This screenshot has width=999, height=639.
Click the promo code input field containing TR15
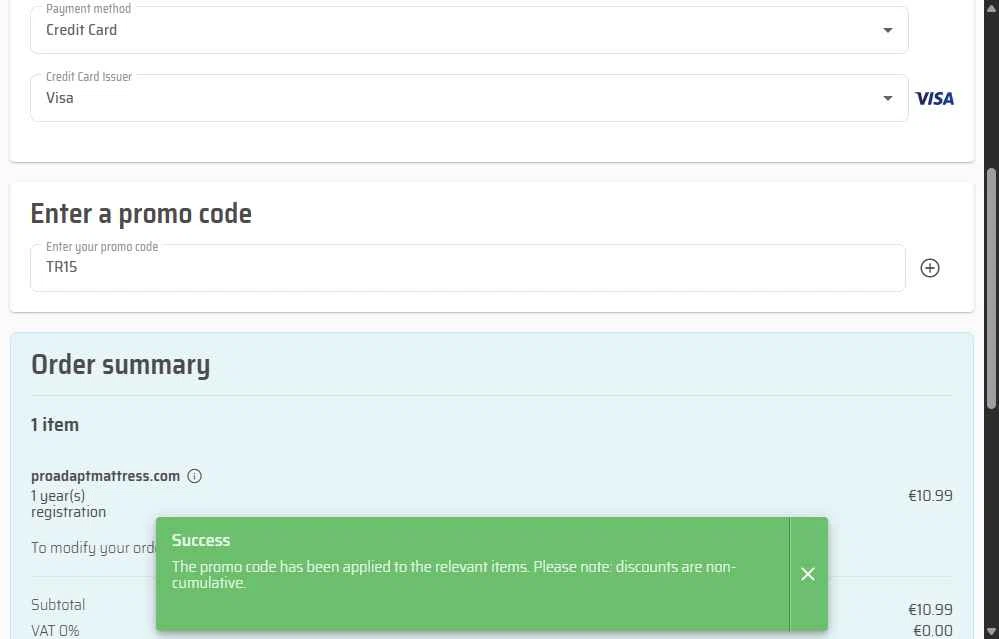click(468, 268)
